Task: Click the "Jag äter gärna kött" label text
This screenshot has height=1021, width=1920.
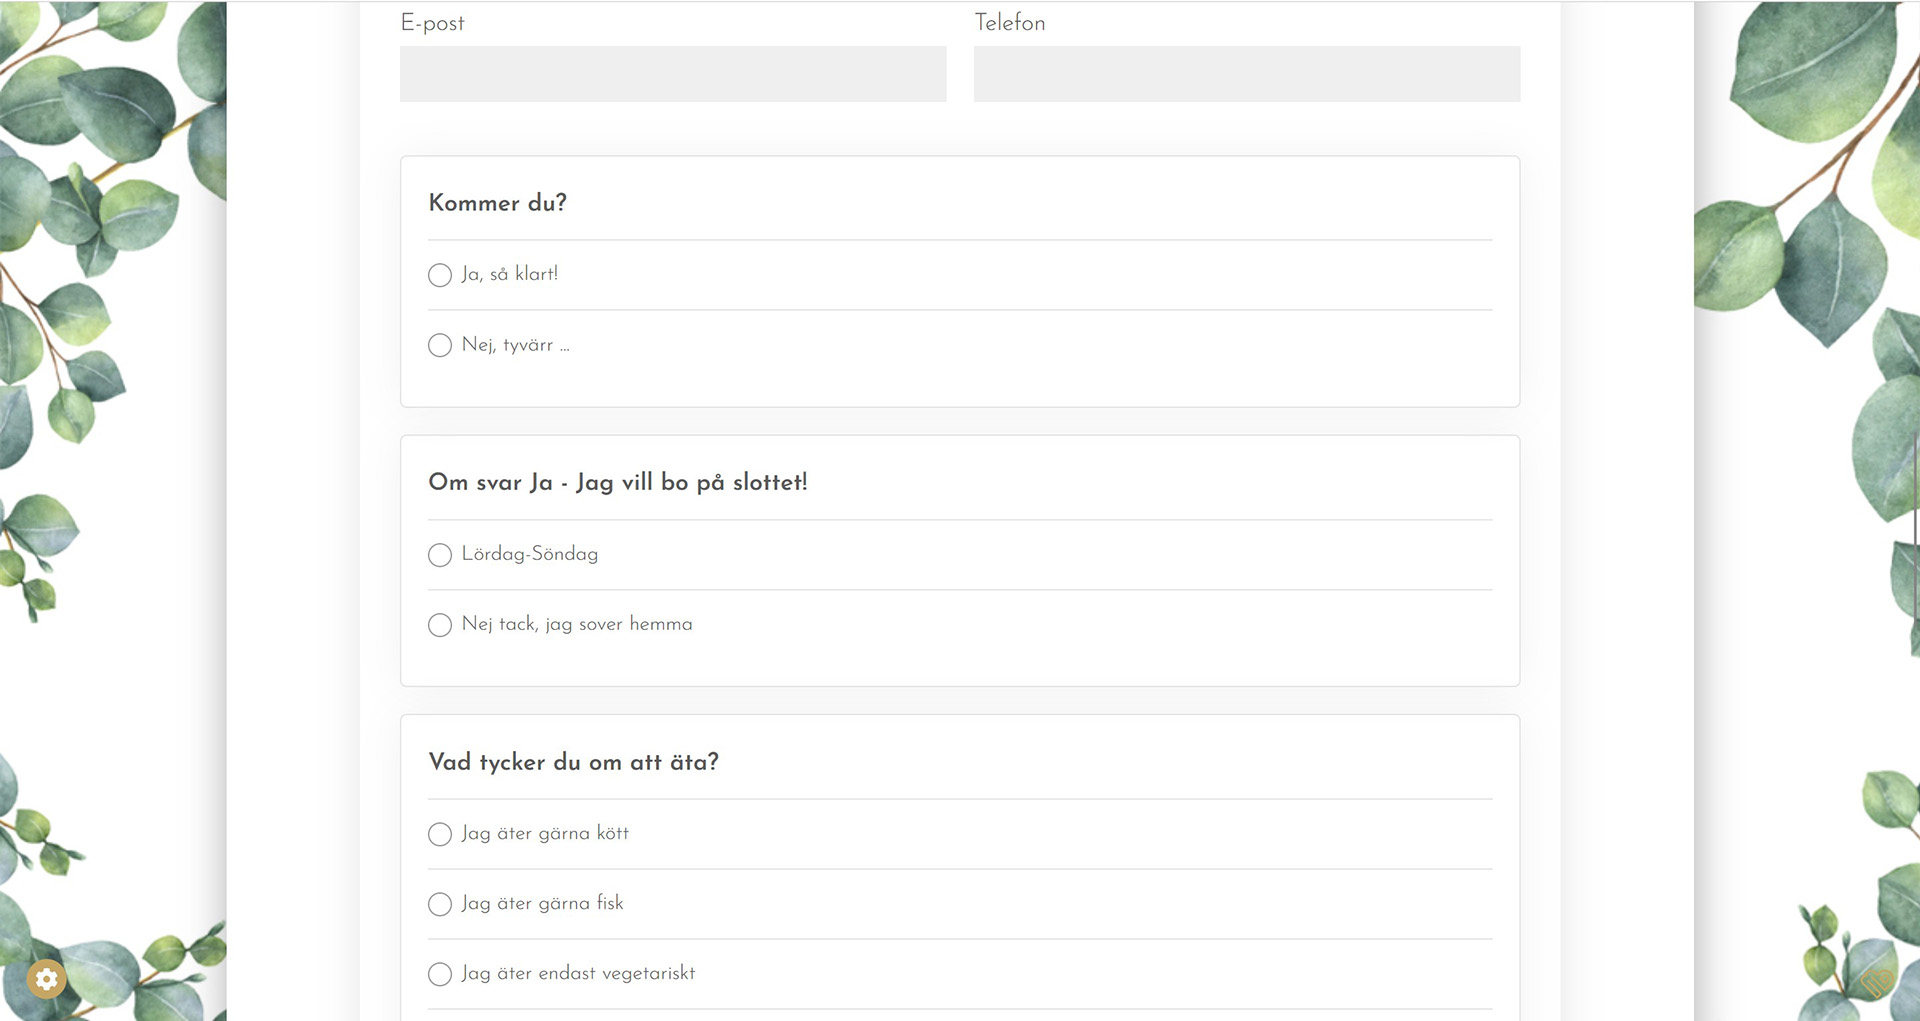Action: tap(545, 833)
